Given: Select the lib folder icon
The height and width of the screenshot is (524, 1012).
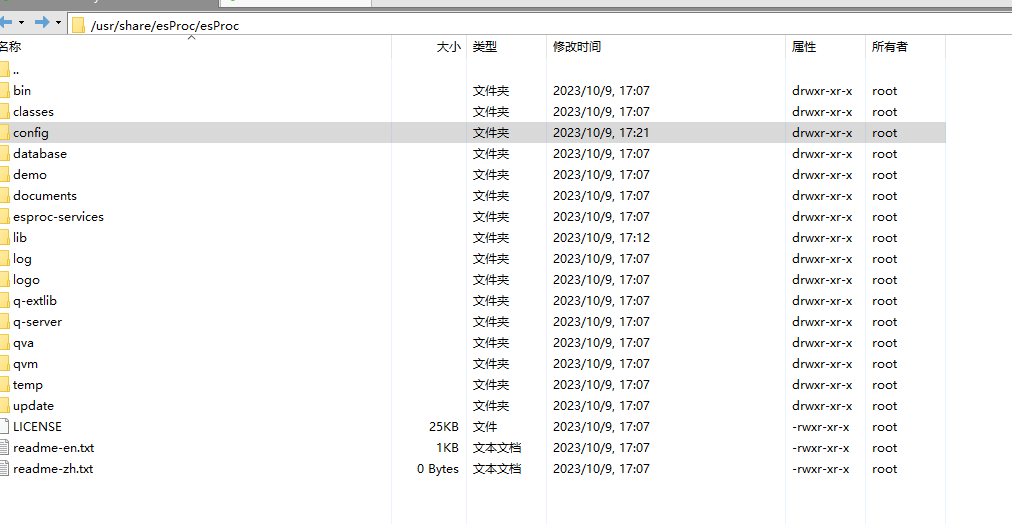Looking at the screenshot, I should click(x=5, y=237).
